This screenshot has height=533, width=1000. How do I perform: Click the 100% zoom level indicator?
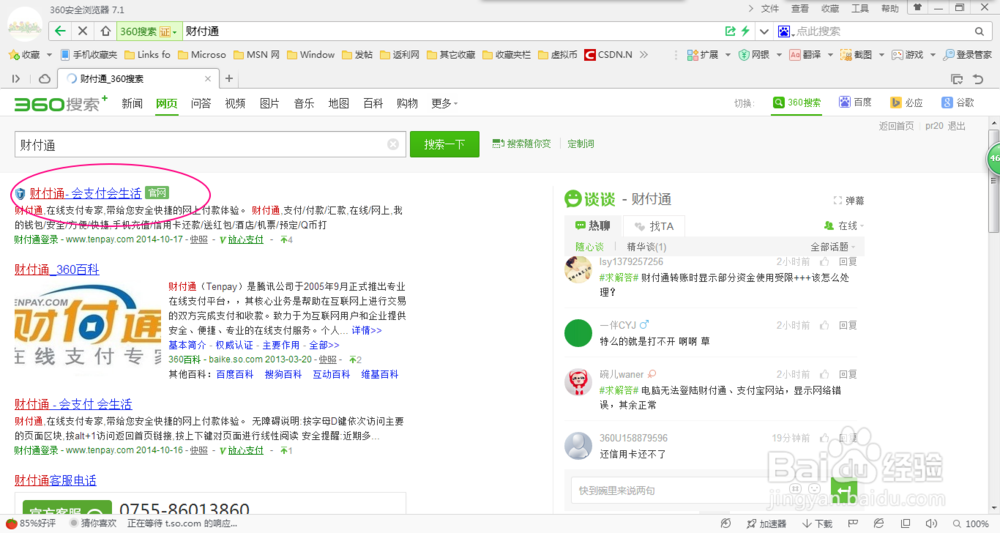click(x=971, y=523)
